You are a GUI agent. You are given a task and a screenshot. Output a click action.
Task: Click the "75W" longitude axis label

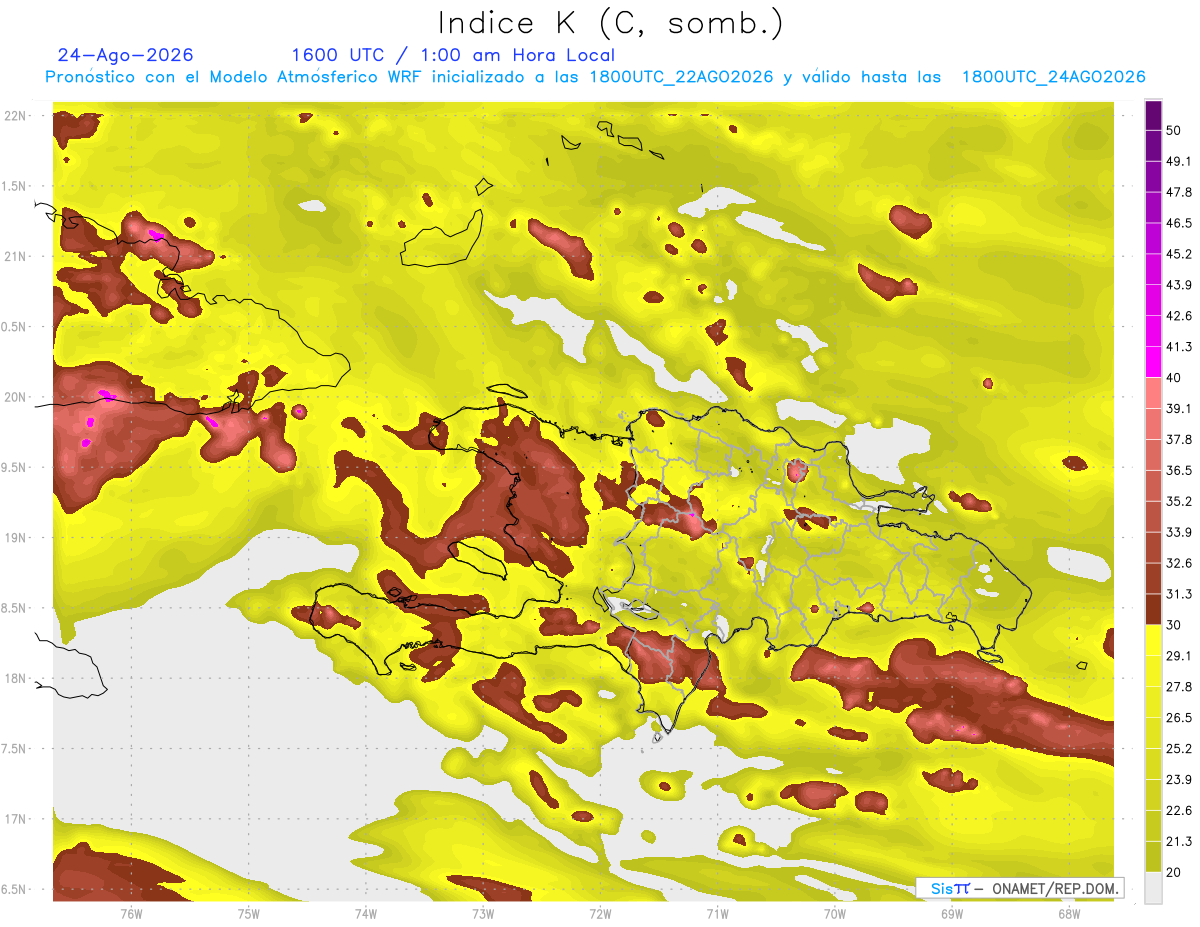click(248, 913)
